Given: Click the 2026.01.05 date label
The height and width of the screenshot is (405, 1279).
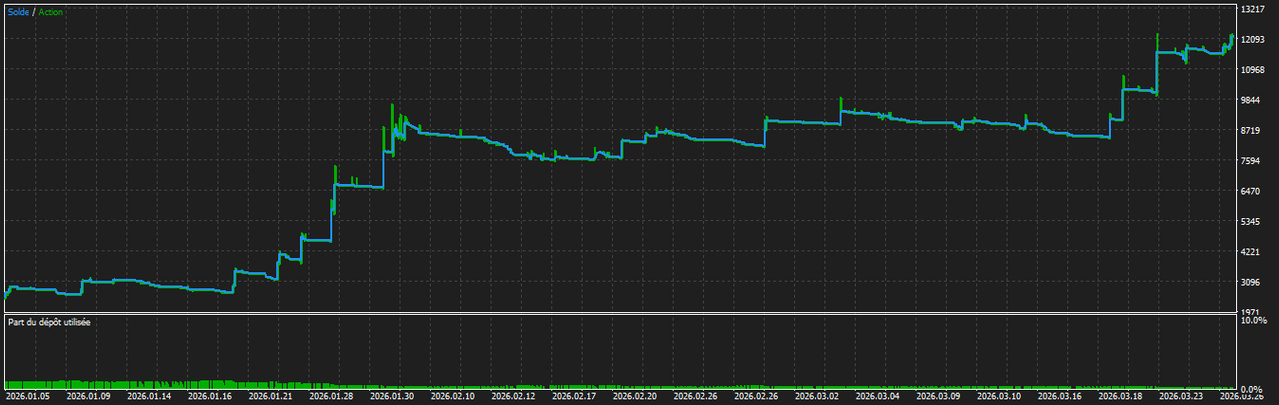Looking at the screenshot, I should (26, 398).
